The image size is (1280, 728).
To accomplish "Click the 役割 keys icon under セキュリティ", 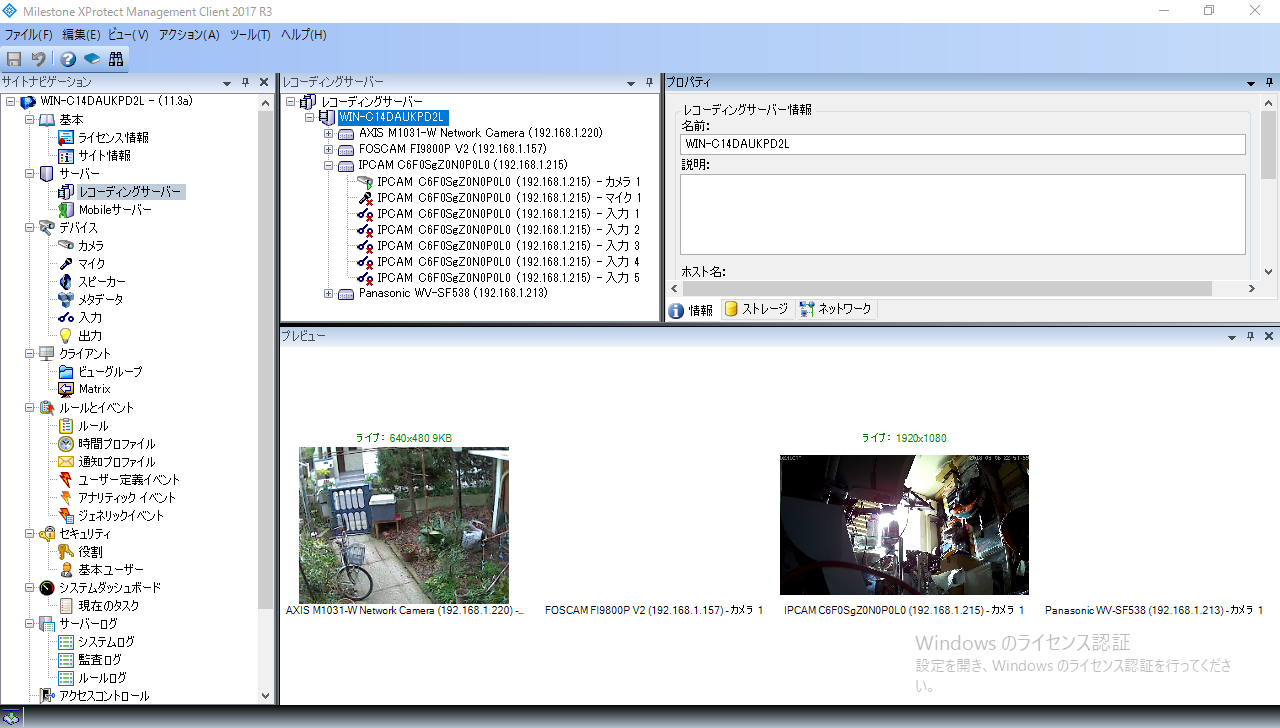I will tap(66, 552).
